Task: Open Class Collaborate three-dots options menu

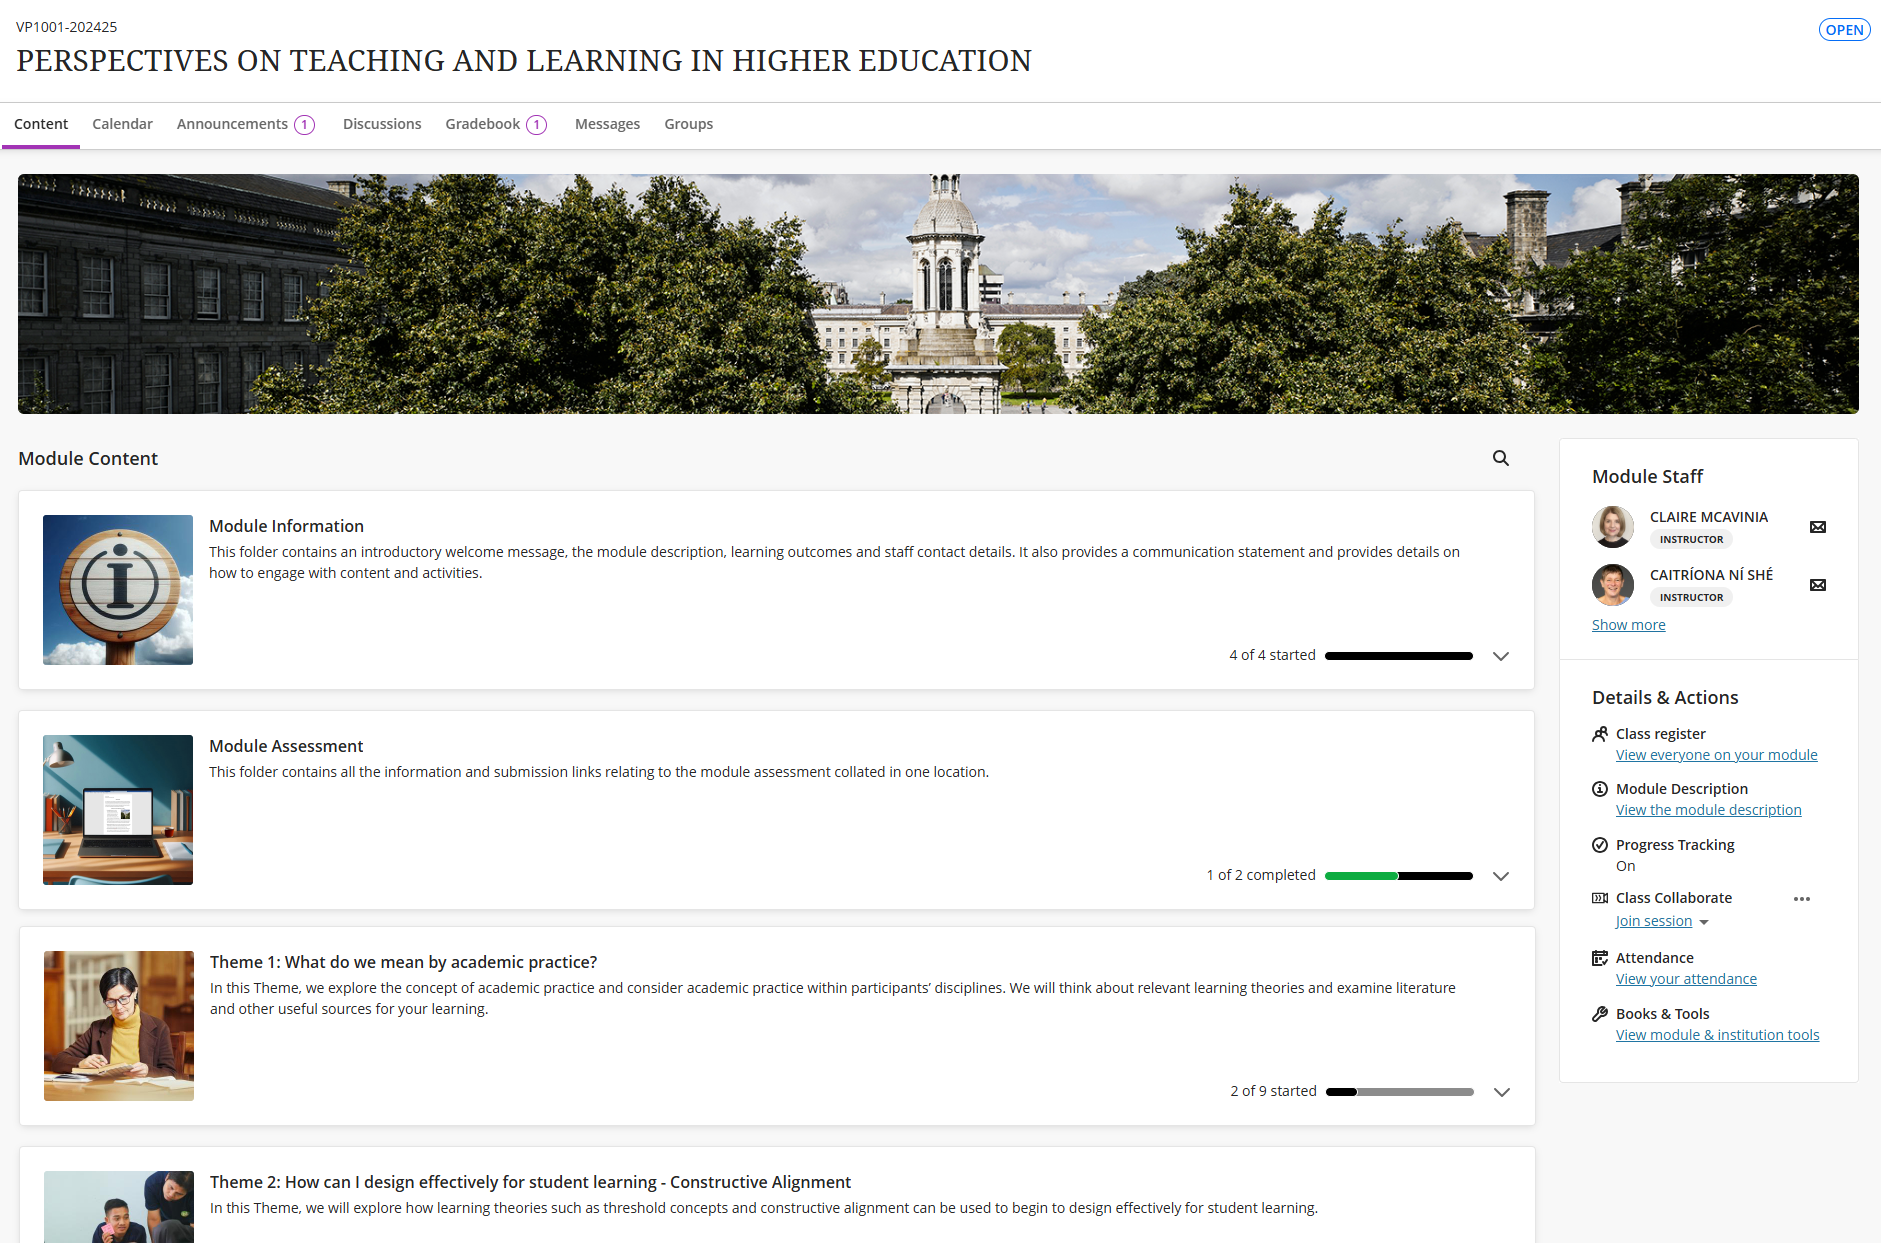Action: [1801, 899]
